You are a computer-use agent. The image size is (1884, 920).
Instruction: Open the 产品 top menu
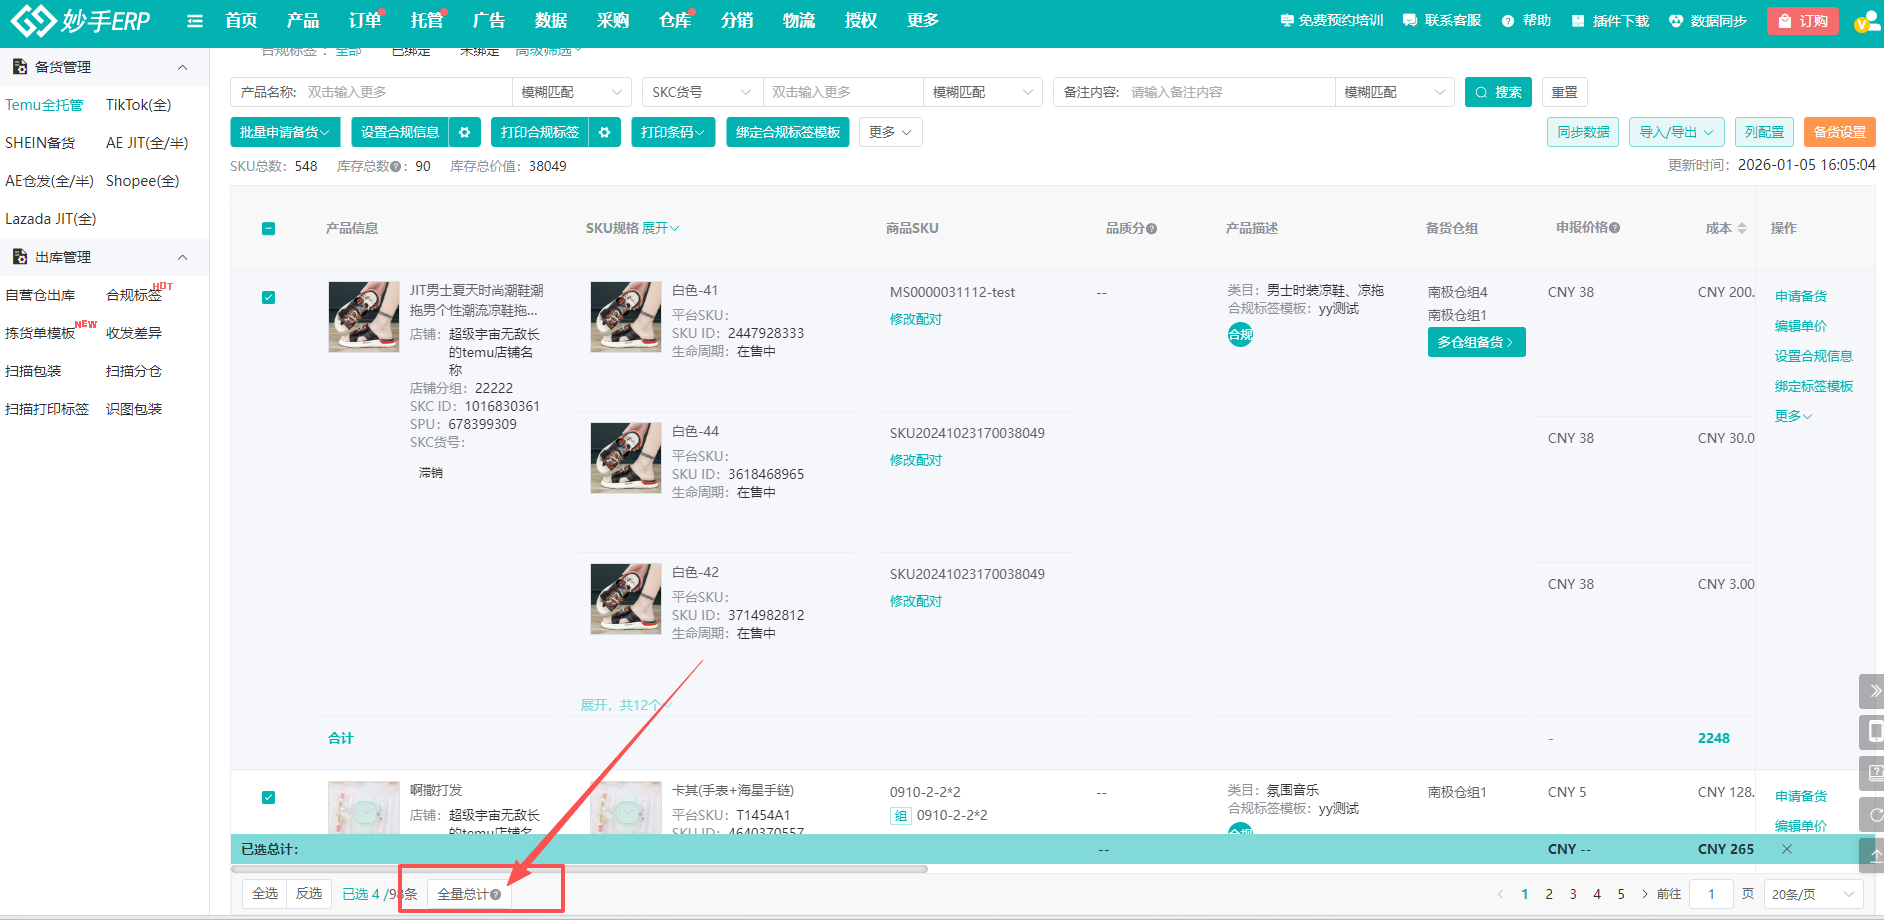pos(303,21)
